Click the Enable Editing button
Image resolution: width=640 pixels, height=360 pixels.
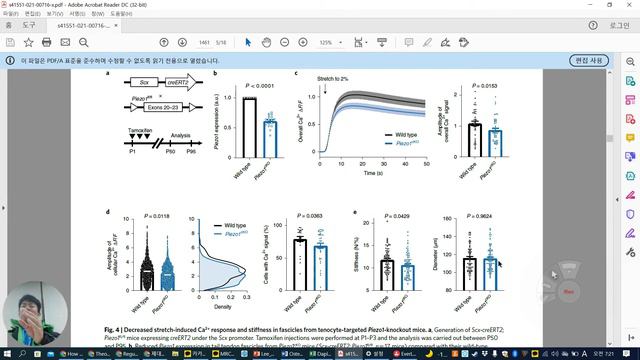589,60
